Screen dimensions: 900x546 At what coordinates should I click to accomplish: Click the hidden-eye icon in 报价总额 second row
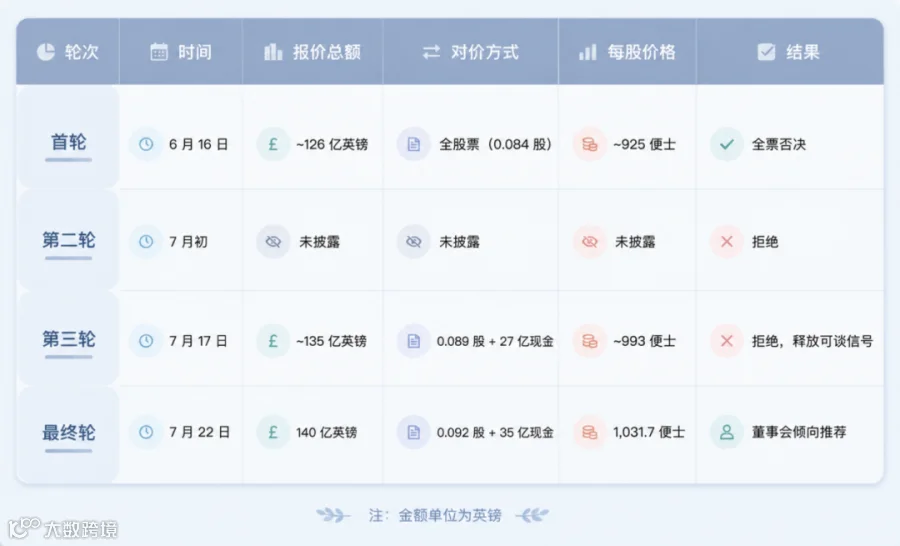click(273, 242)
